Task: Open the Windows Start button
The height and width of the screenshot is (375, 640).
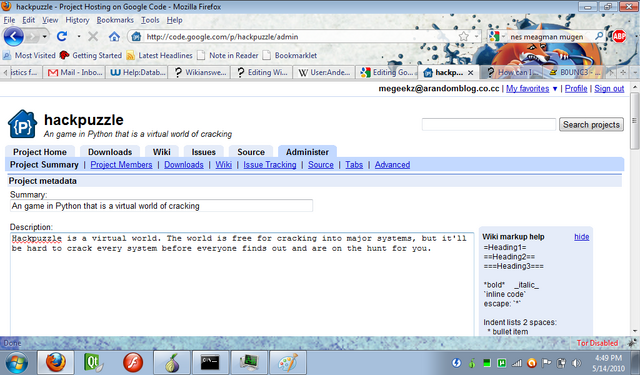Action: (17, 362)
